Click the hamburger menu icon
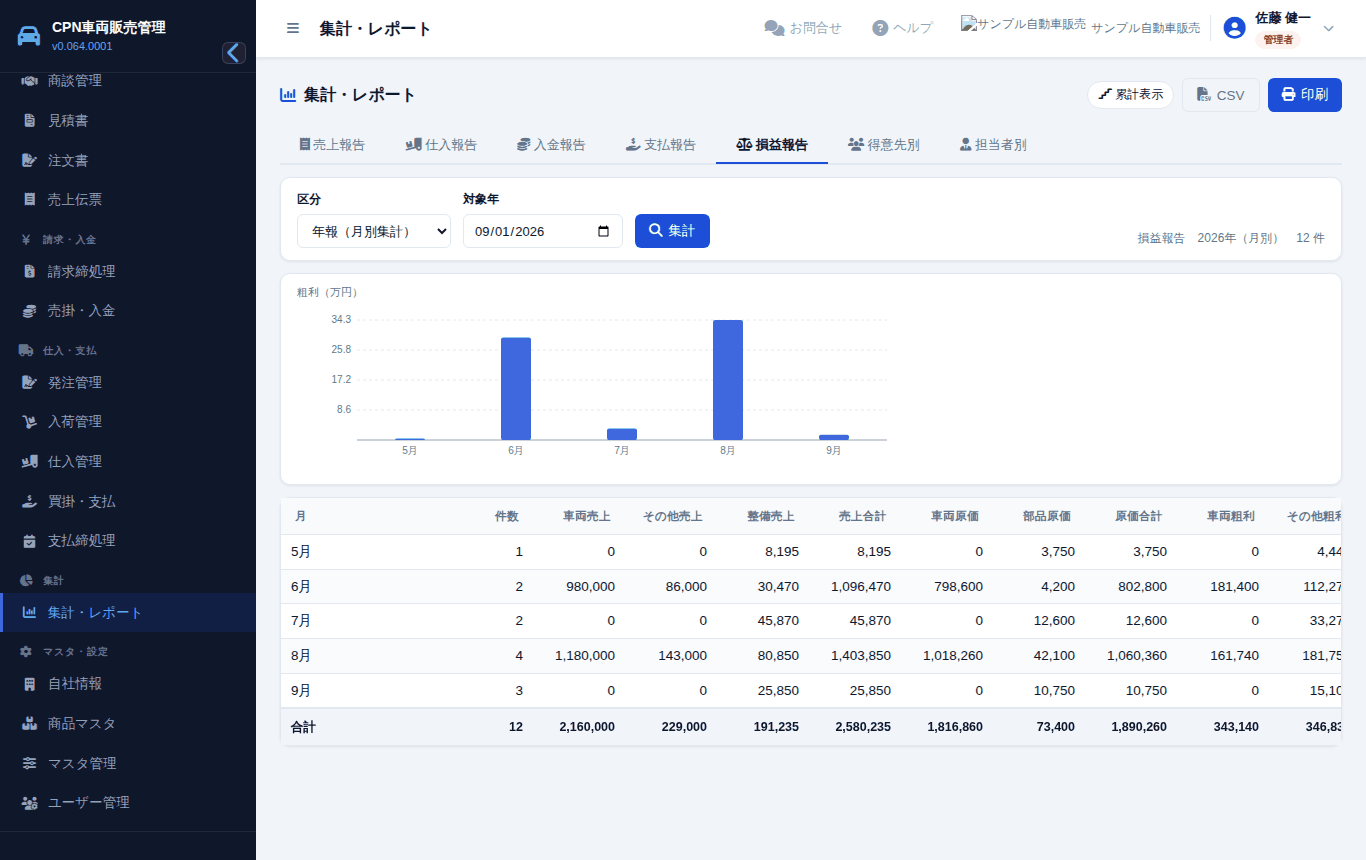Viewport: 1366px width, 860px height. point(293,28)
